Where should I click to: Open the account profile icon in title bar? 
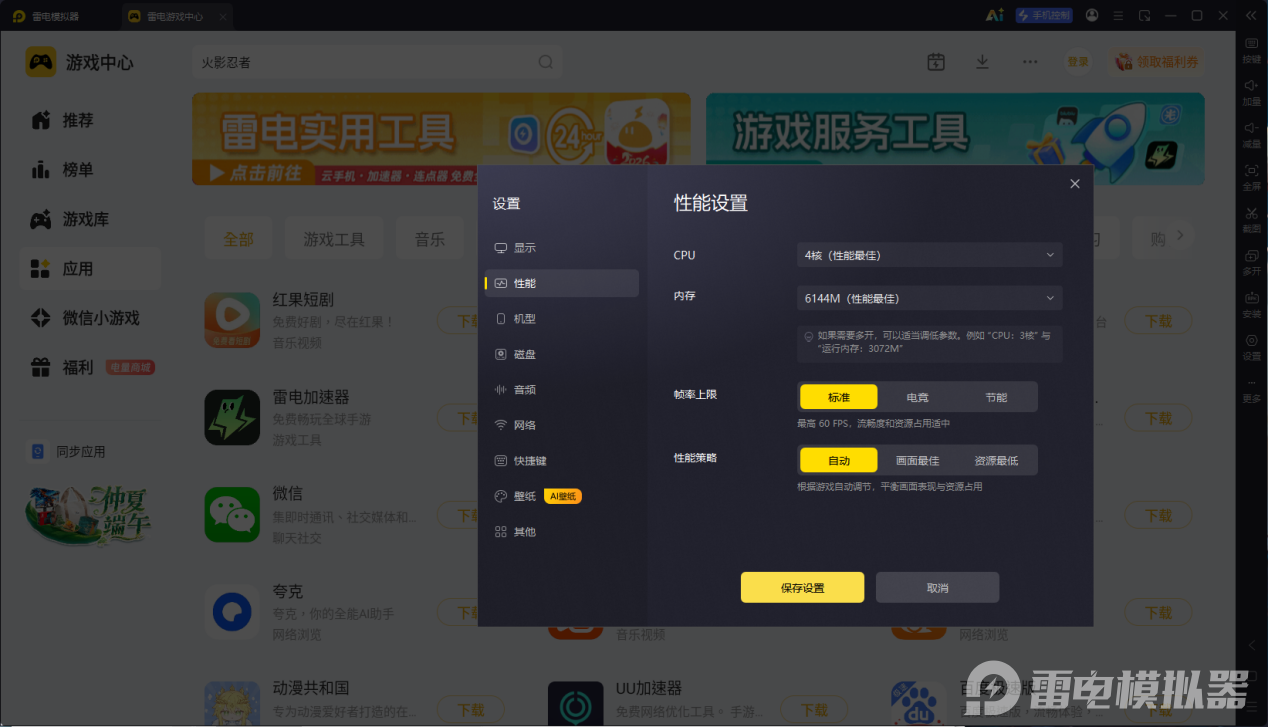click(1092, 15)
